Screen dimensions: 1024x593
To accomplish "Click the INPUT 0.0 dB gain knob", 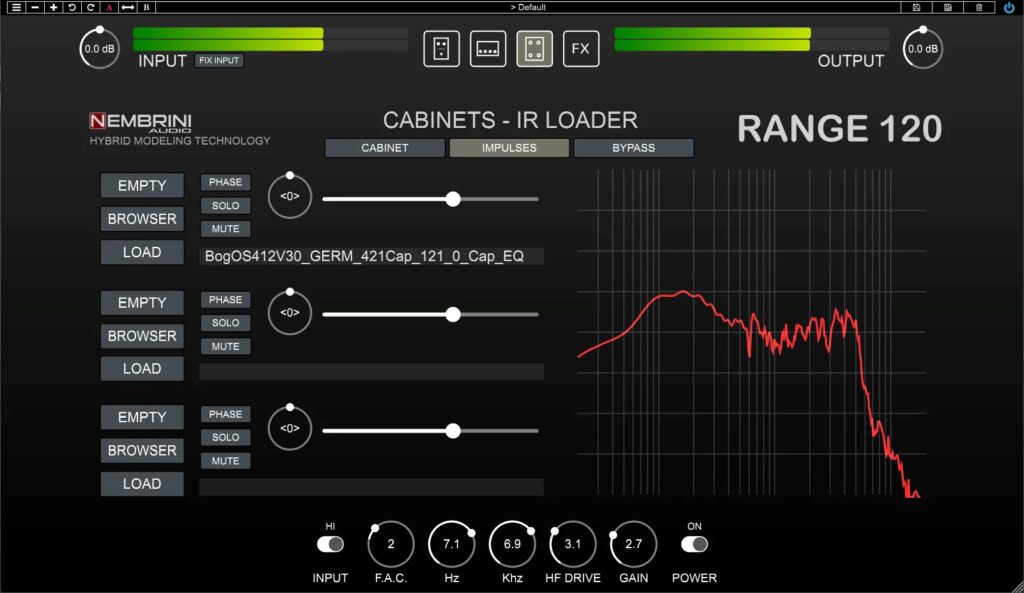I will (99, 48).
